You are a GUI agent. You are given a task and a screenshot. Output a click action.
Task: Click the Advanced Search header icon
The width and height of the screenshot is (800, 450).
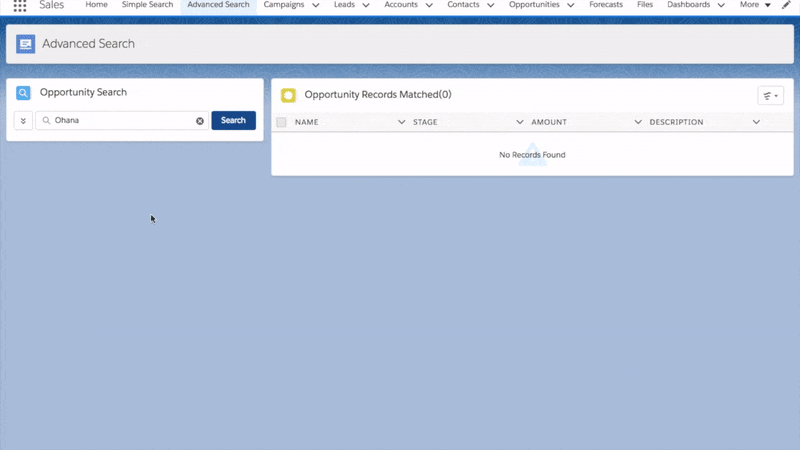(26, 44)
